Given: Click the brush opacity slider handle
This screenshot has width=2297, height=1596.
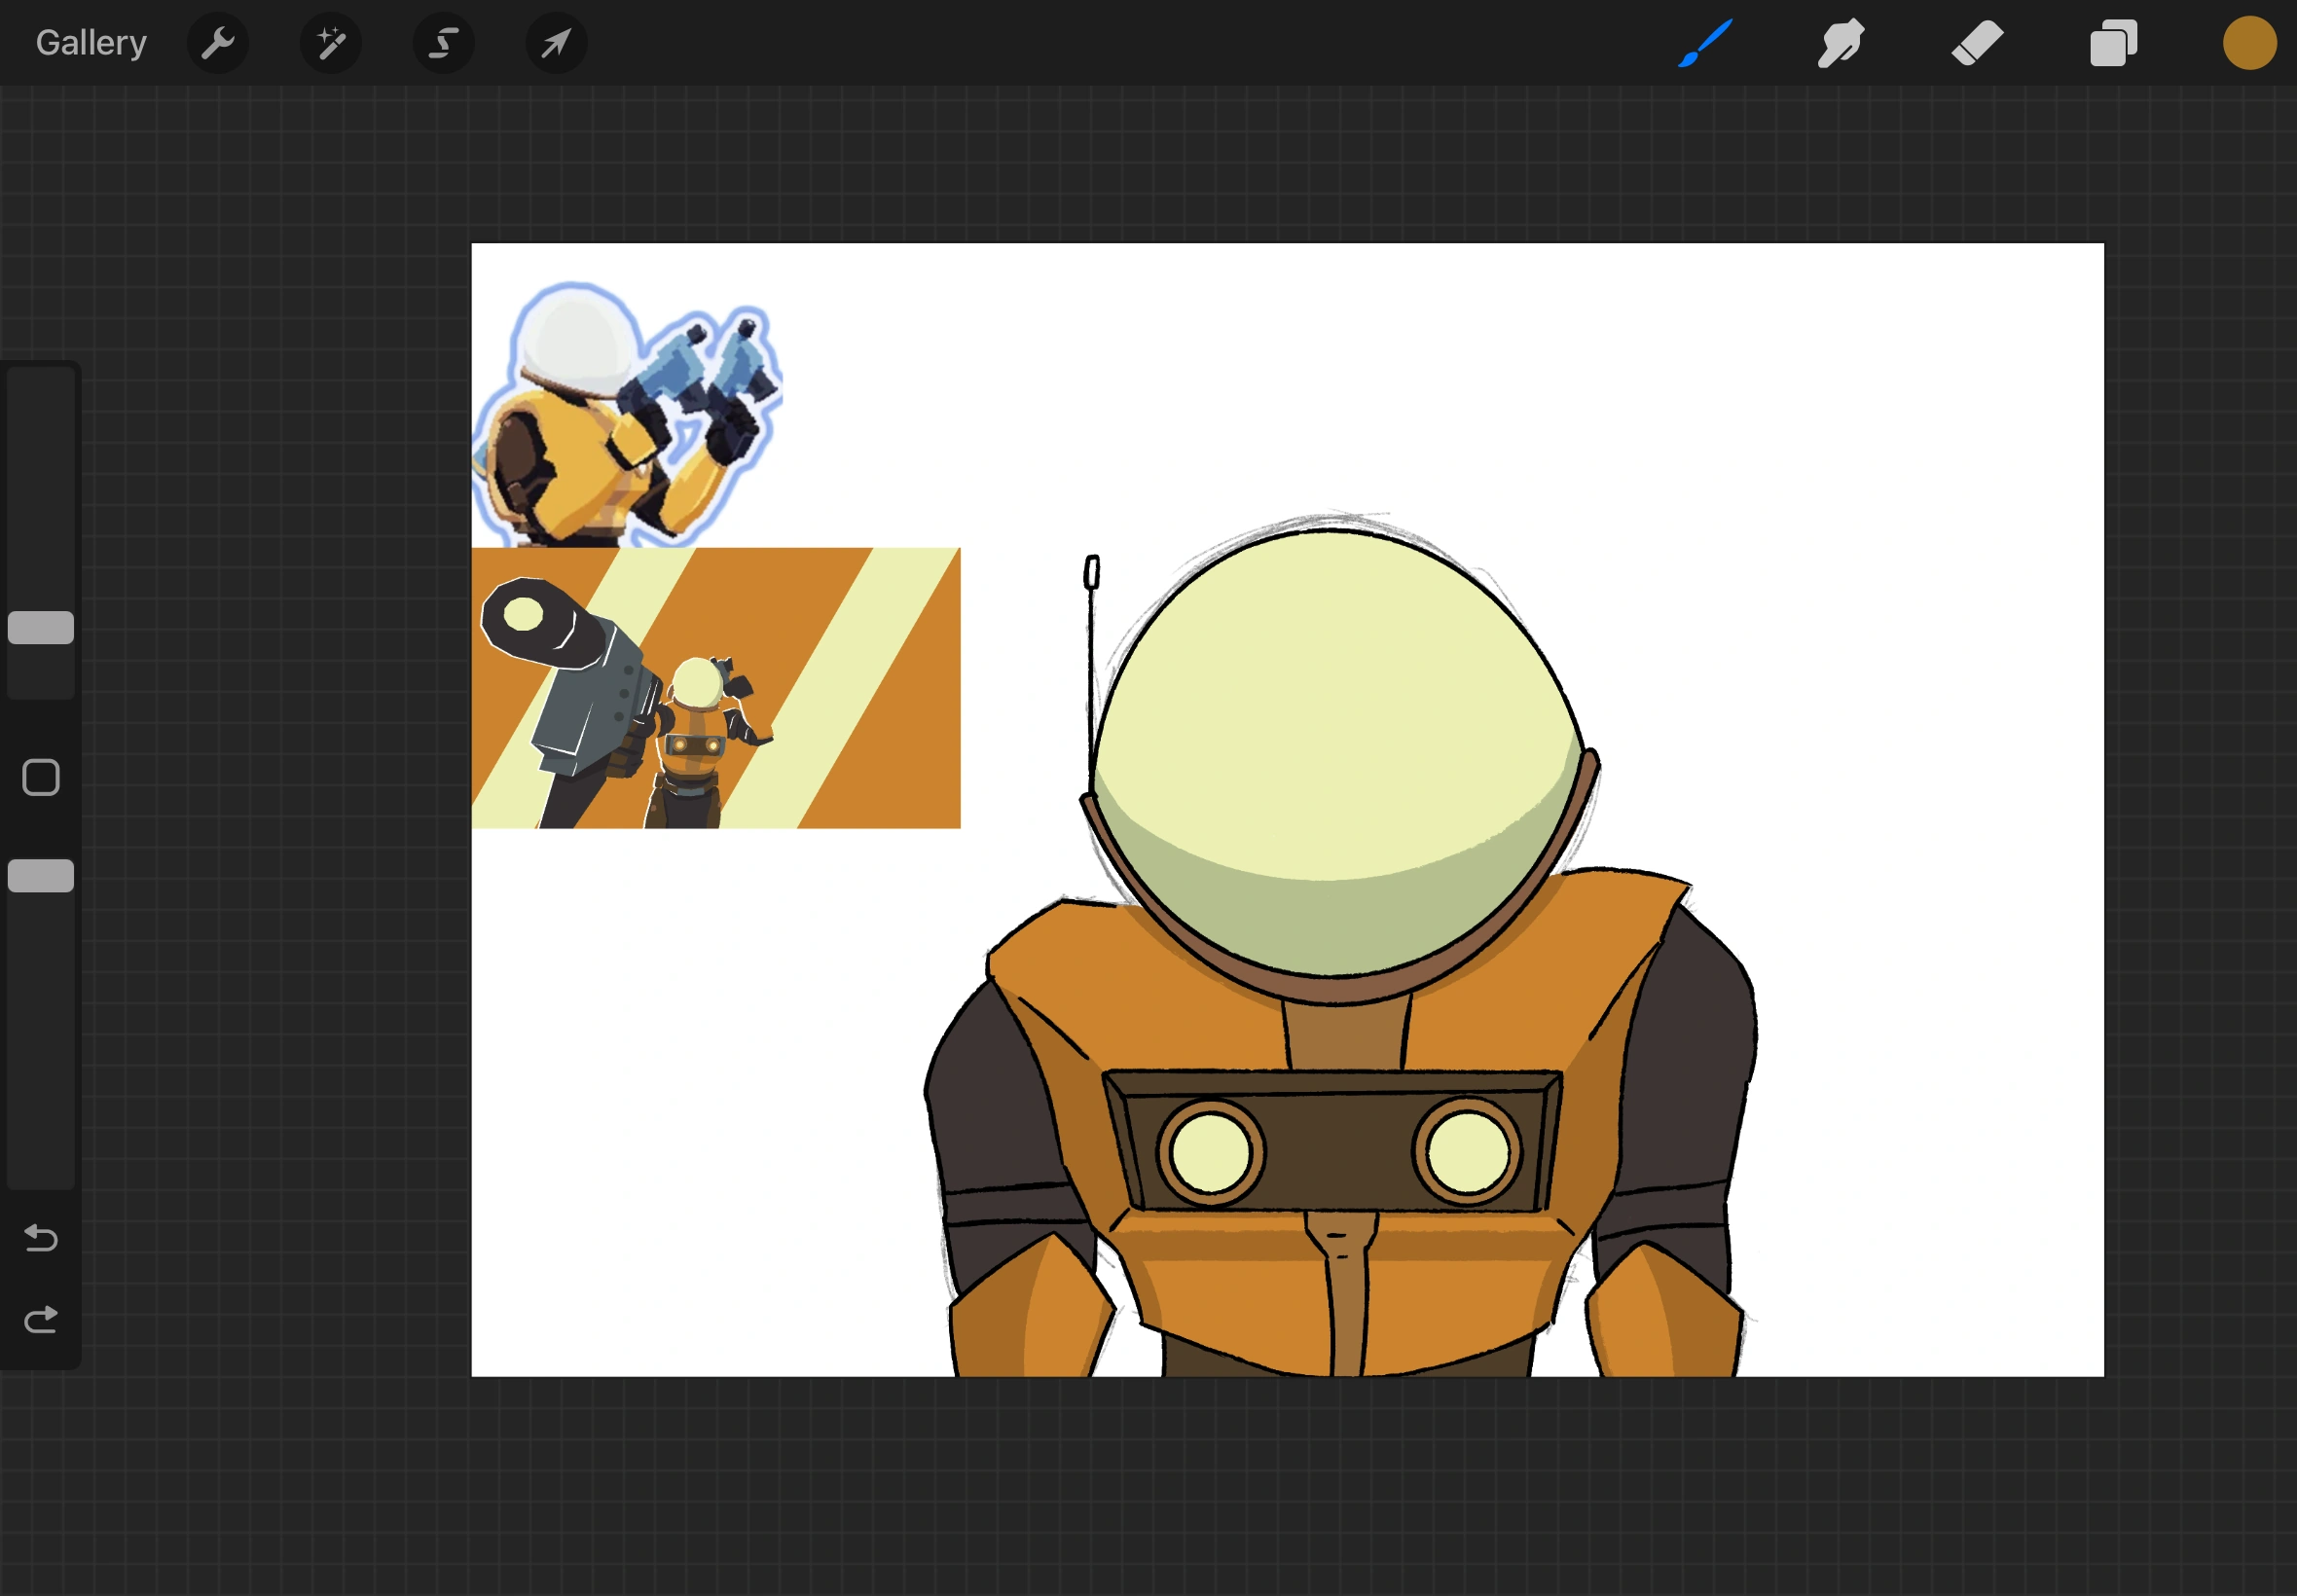Looking at the screenshot, I should [x=41, y=875].
